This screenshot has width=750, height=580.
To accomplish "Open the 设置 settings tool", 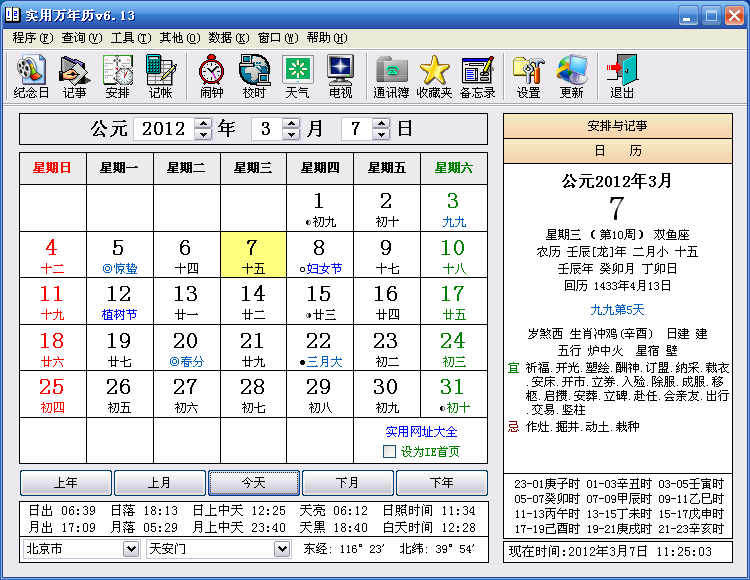I will coord(528,77).
